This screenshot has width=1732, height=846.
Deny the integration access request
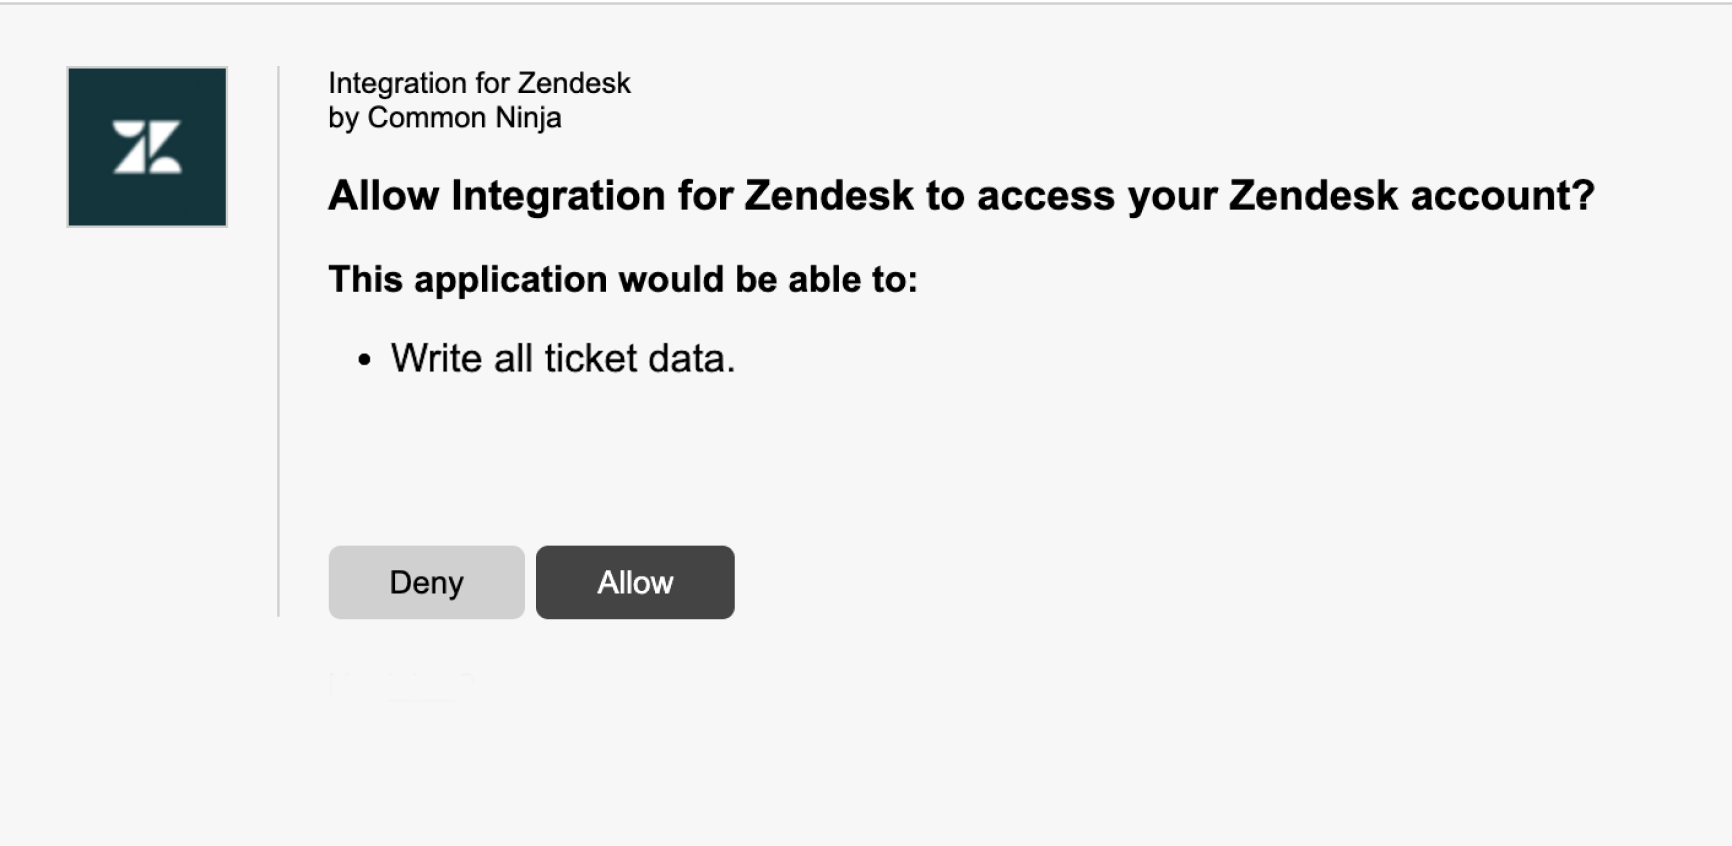click(x=426, y=582)
